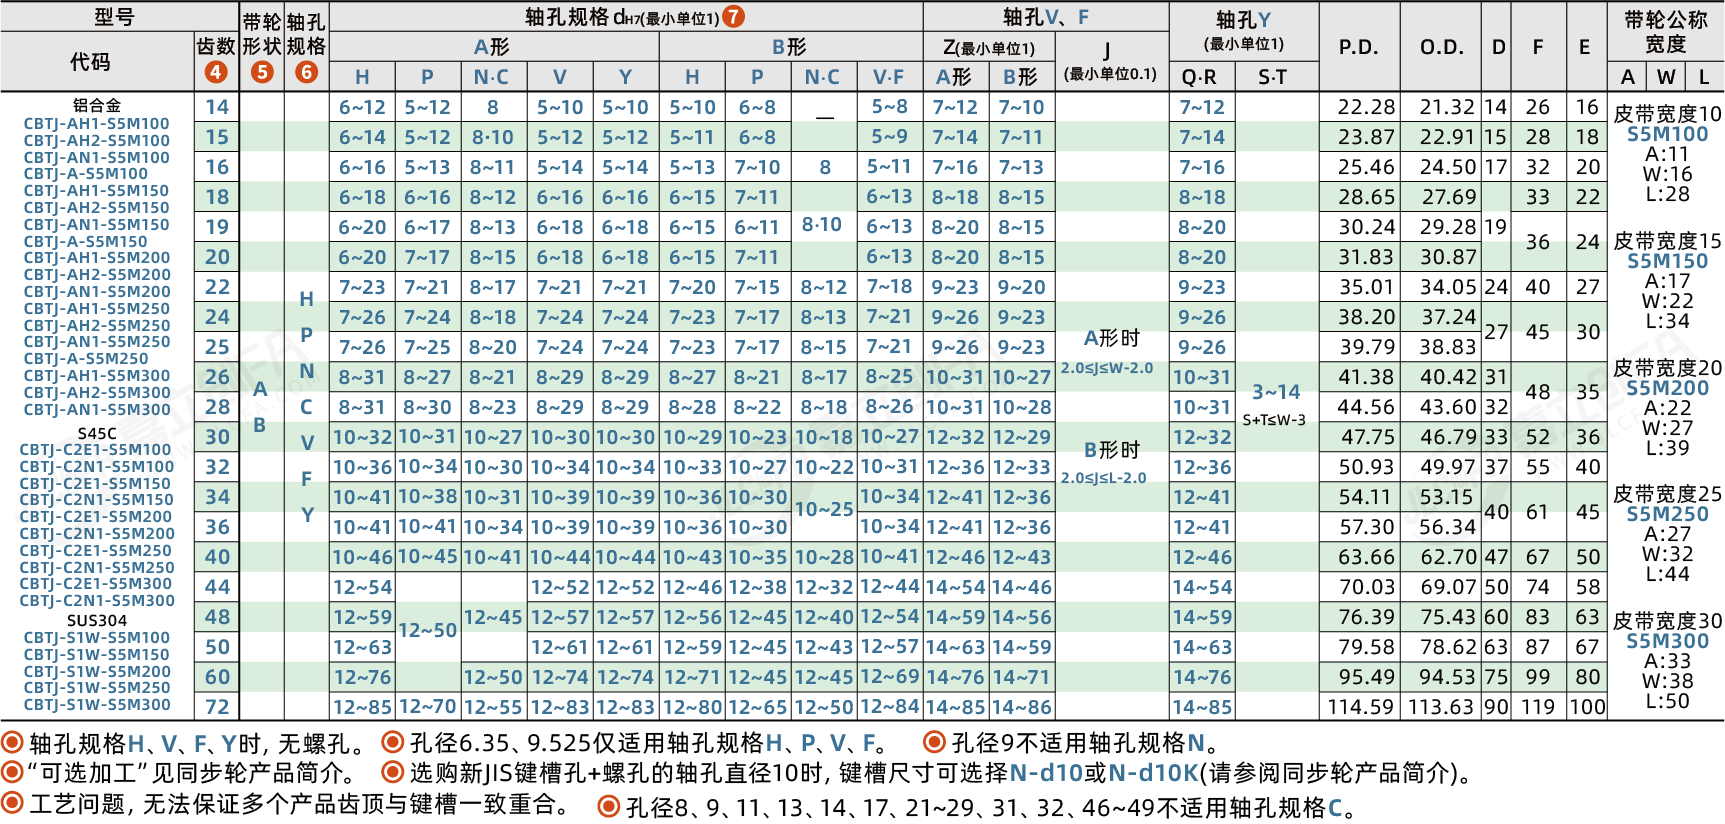Select the S·T sub-header

tap(1272, 77)
